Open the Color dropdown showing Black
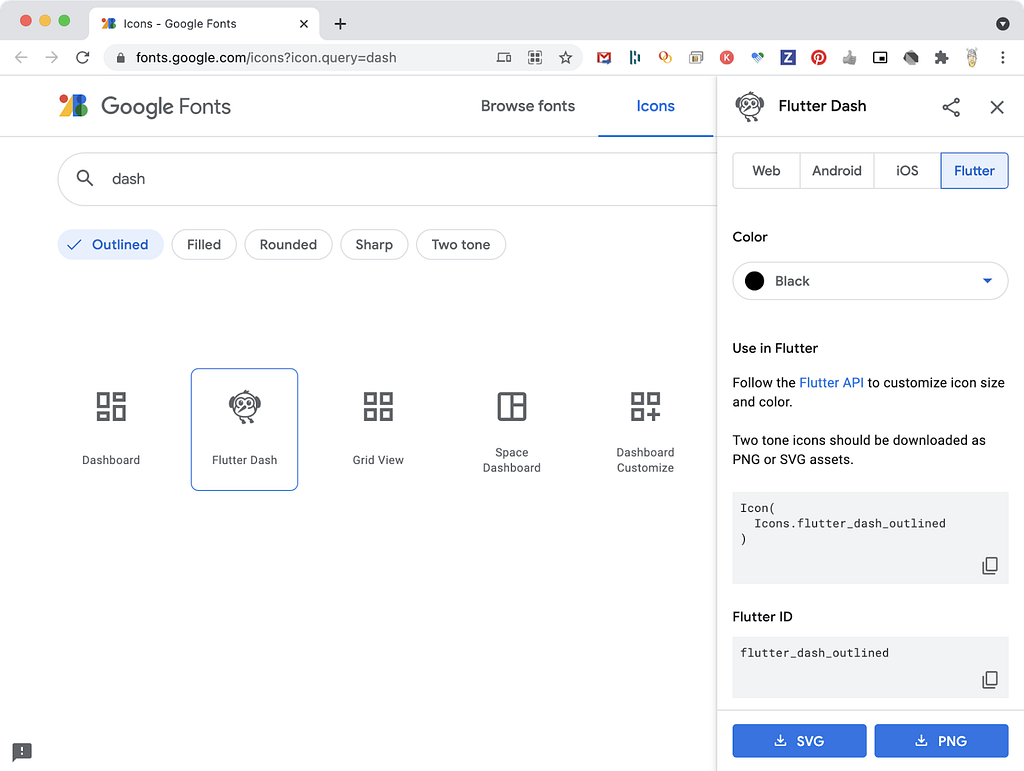 tap(870, 281)
